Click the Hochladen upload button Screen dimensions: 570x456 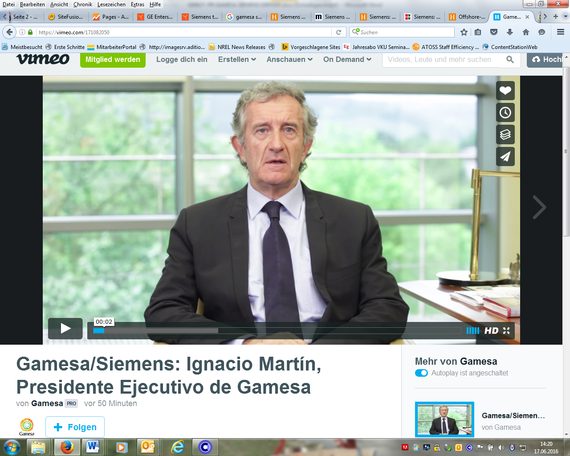pos(545,60)
